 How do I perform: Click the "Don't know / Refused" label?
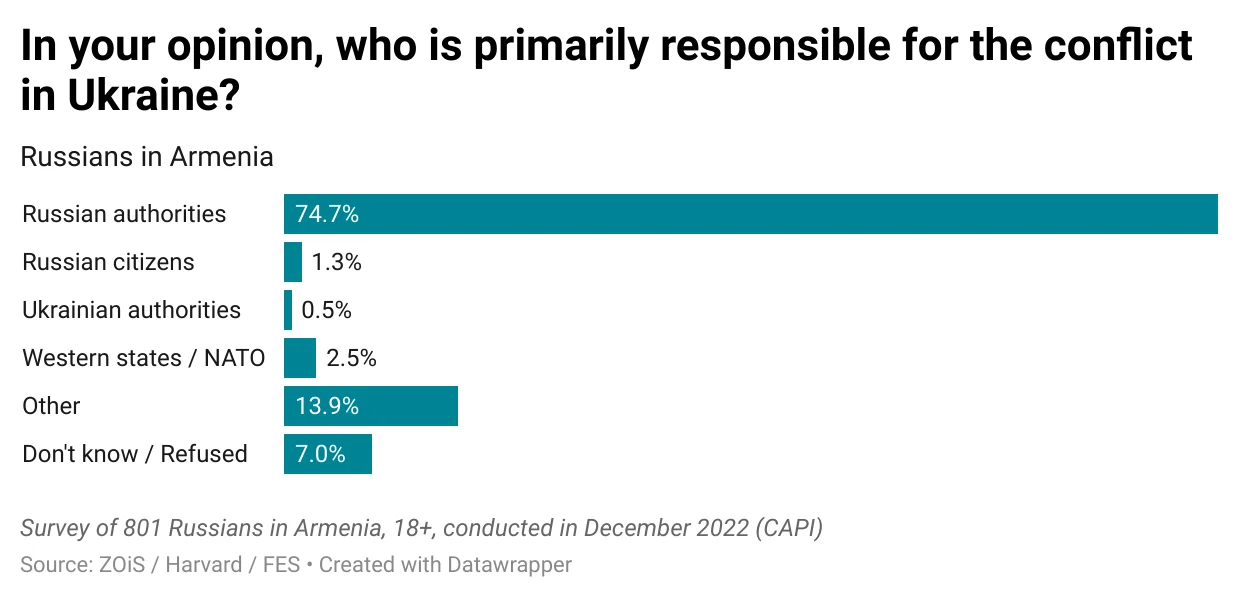[135, 454]
